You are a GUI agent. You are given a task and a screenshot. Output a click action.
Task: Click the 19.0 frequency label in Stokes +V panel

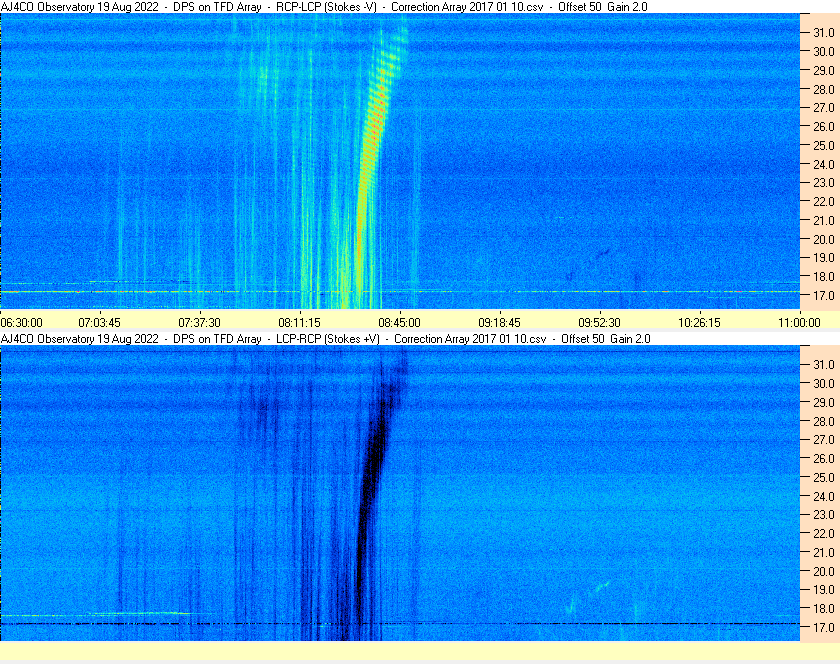824,590
